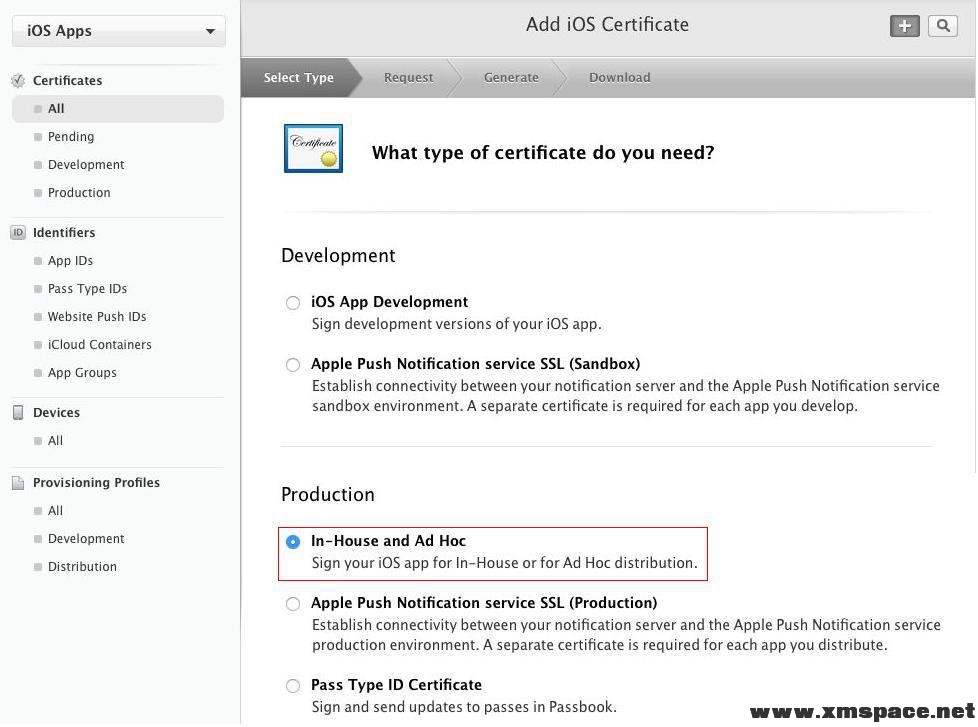Click the Apple Push Notification service SSL (Production) label
Image resolution: width=978 pixels, height=727 pixels.
(x=484, y=603)
